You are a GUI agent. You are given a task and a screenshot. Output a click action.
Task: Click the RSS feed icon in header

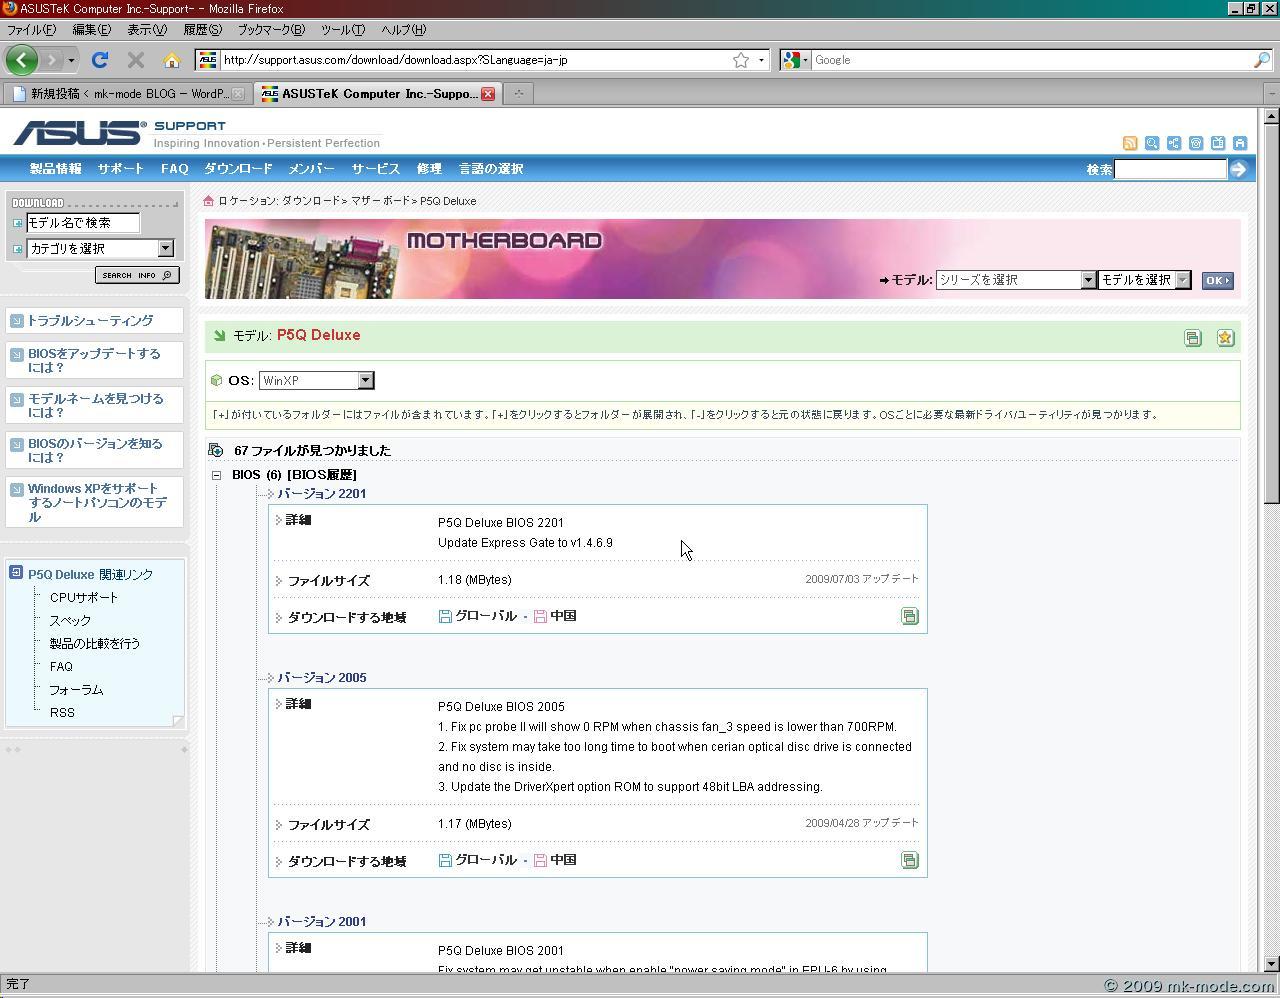point(1130,143)
